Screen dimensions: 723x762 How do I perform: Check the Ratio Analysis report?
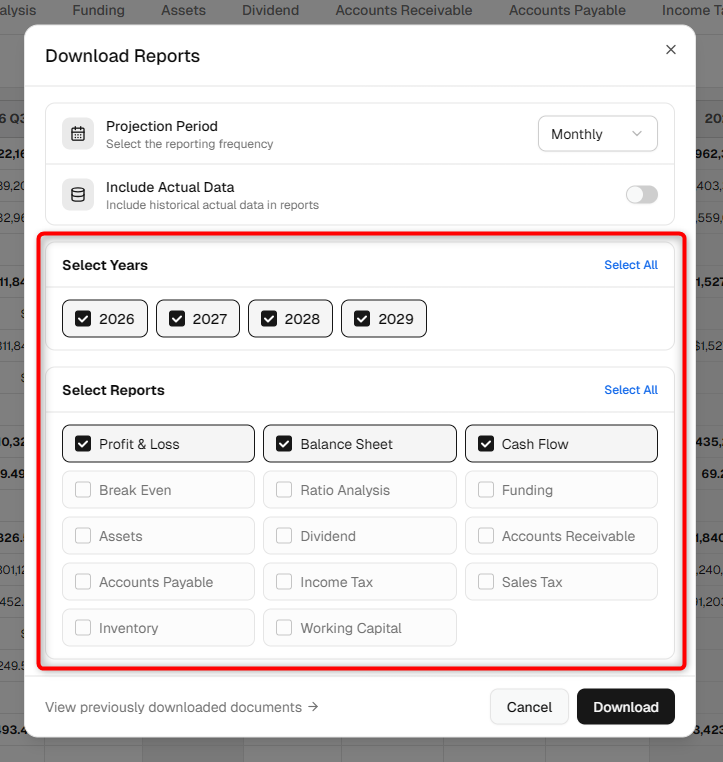(x=360, y=490)
